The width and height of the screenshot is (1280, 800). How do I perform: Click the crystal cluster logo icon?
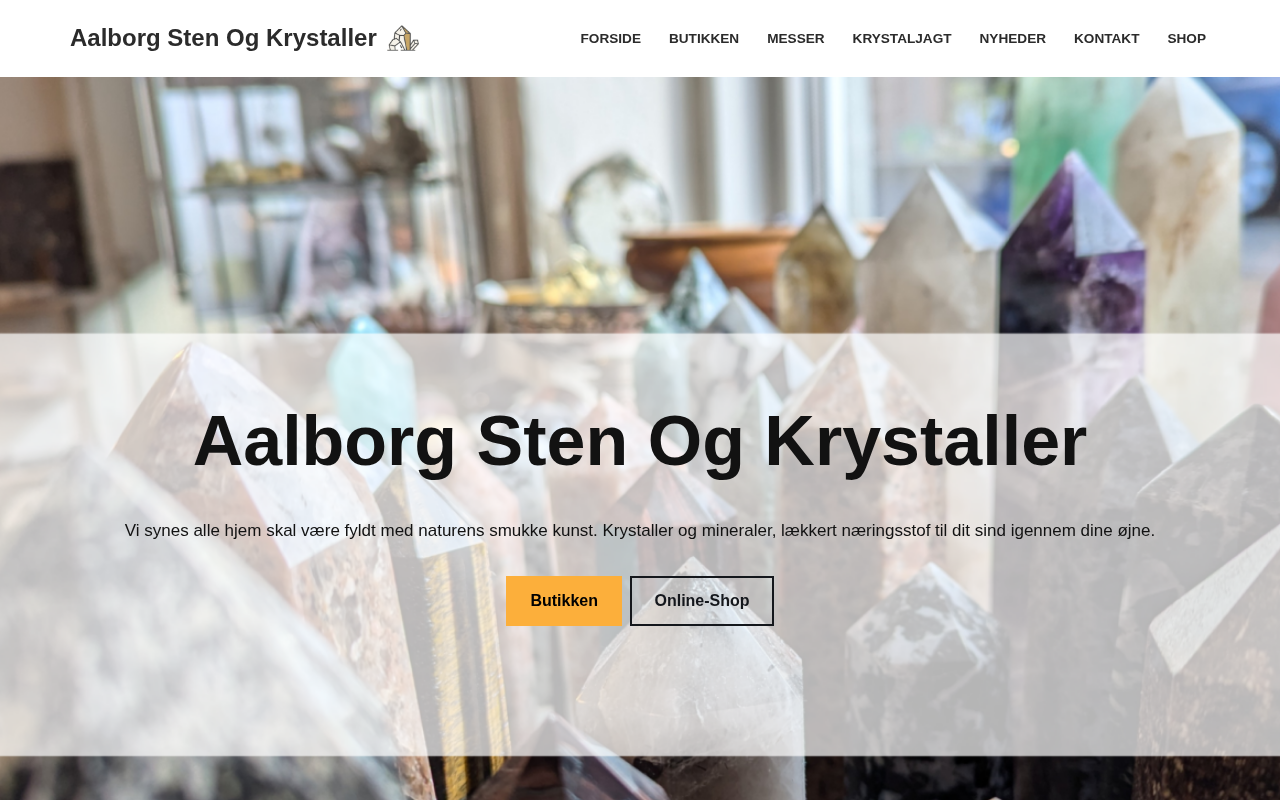pyautogui.click(x=403, y=38)
